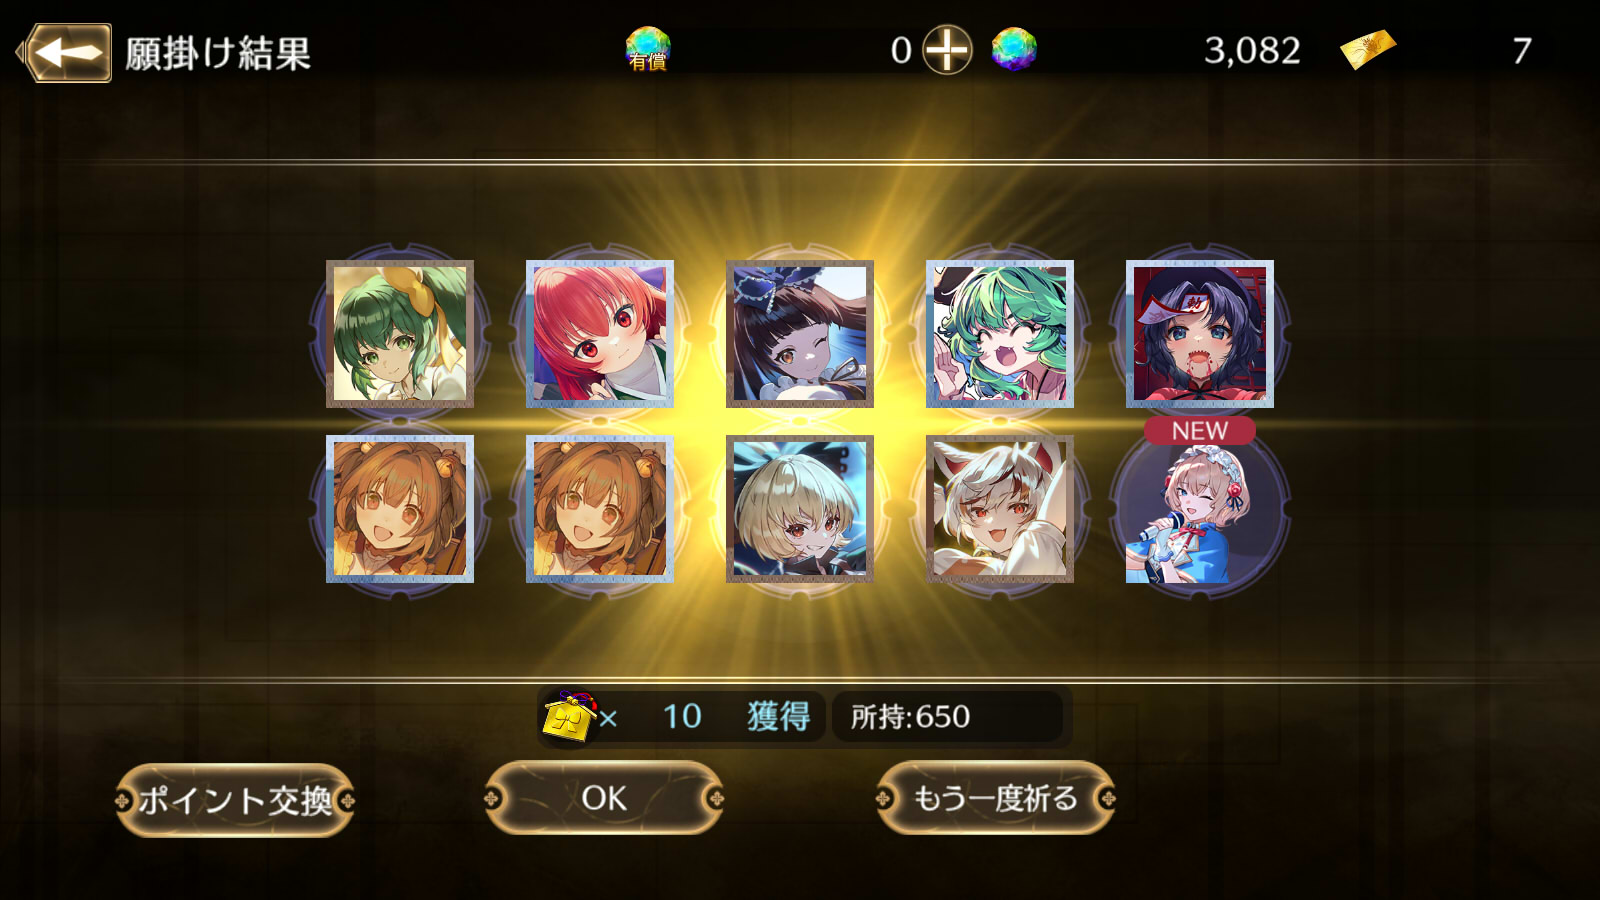Go back using the arrow button
The image size is (1600, 900).
66,52
